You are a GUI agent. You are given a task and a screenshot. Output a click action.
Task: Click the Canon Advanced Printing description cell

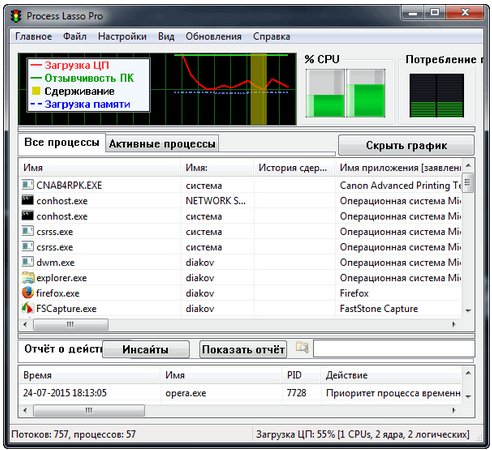pos(400,185)
